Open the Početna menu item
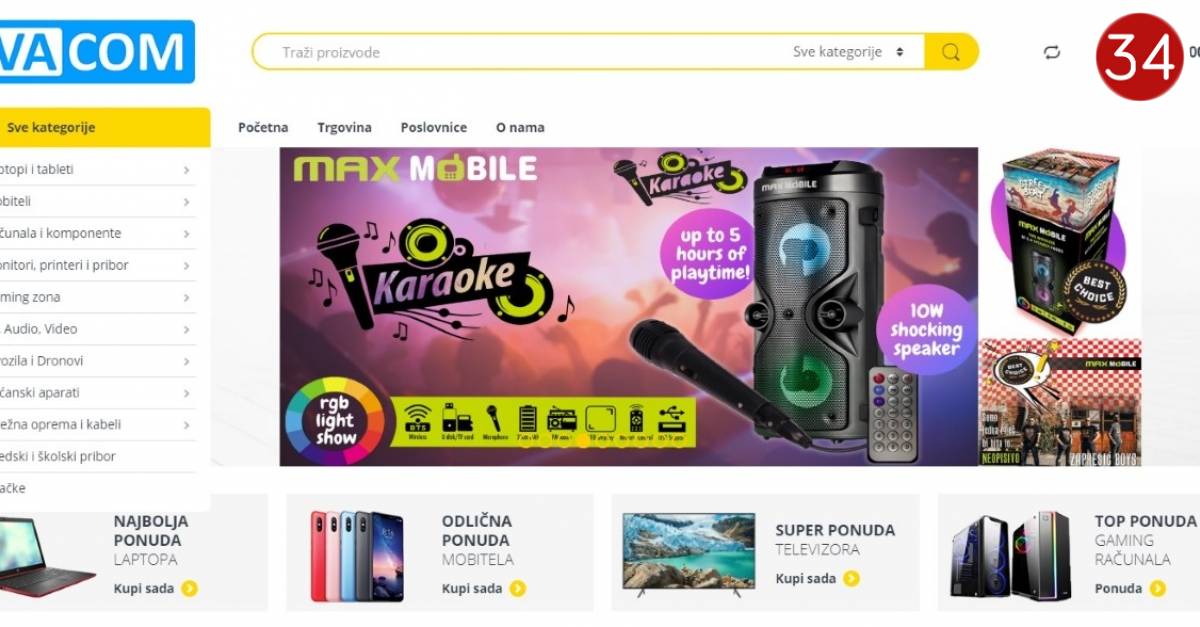 coord(263,127)
